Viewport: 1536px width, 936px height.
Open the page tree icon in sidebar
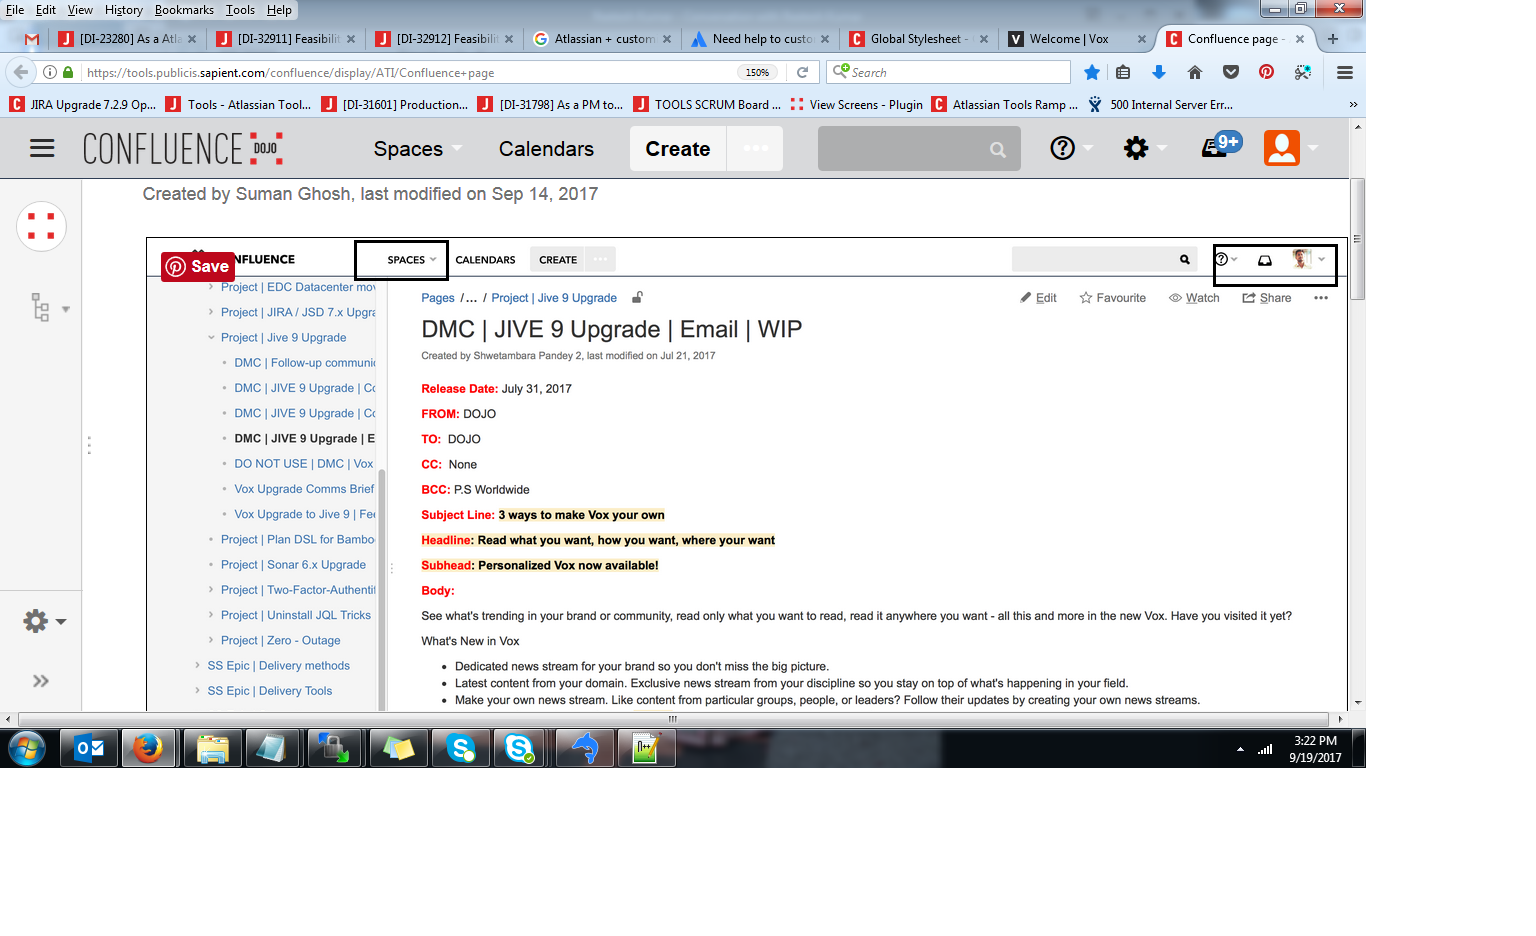point(40,307)
